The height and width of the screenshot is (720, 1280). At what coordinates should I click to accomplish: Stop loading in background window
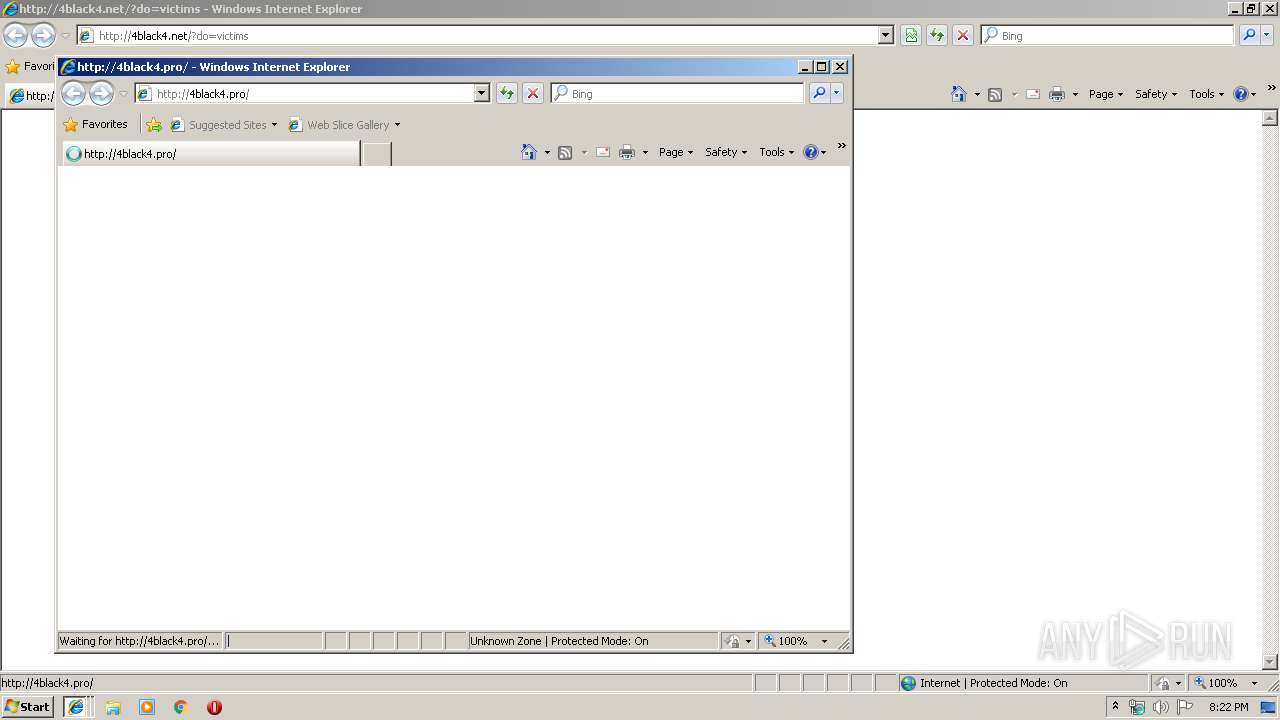point(963,35)
